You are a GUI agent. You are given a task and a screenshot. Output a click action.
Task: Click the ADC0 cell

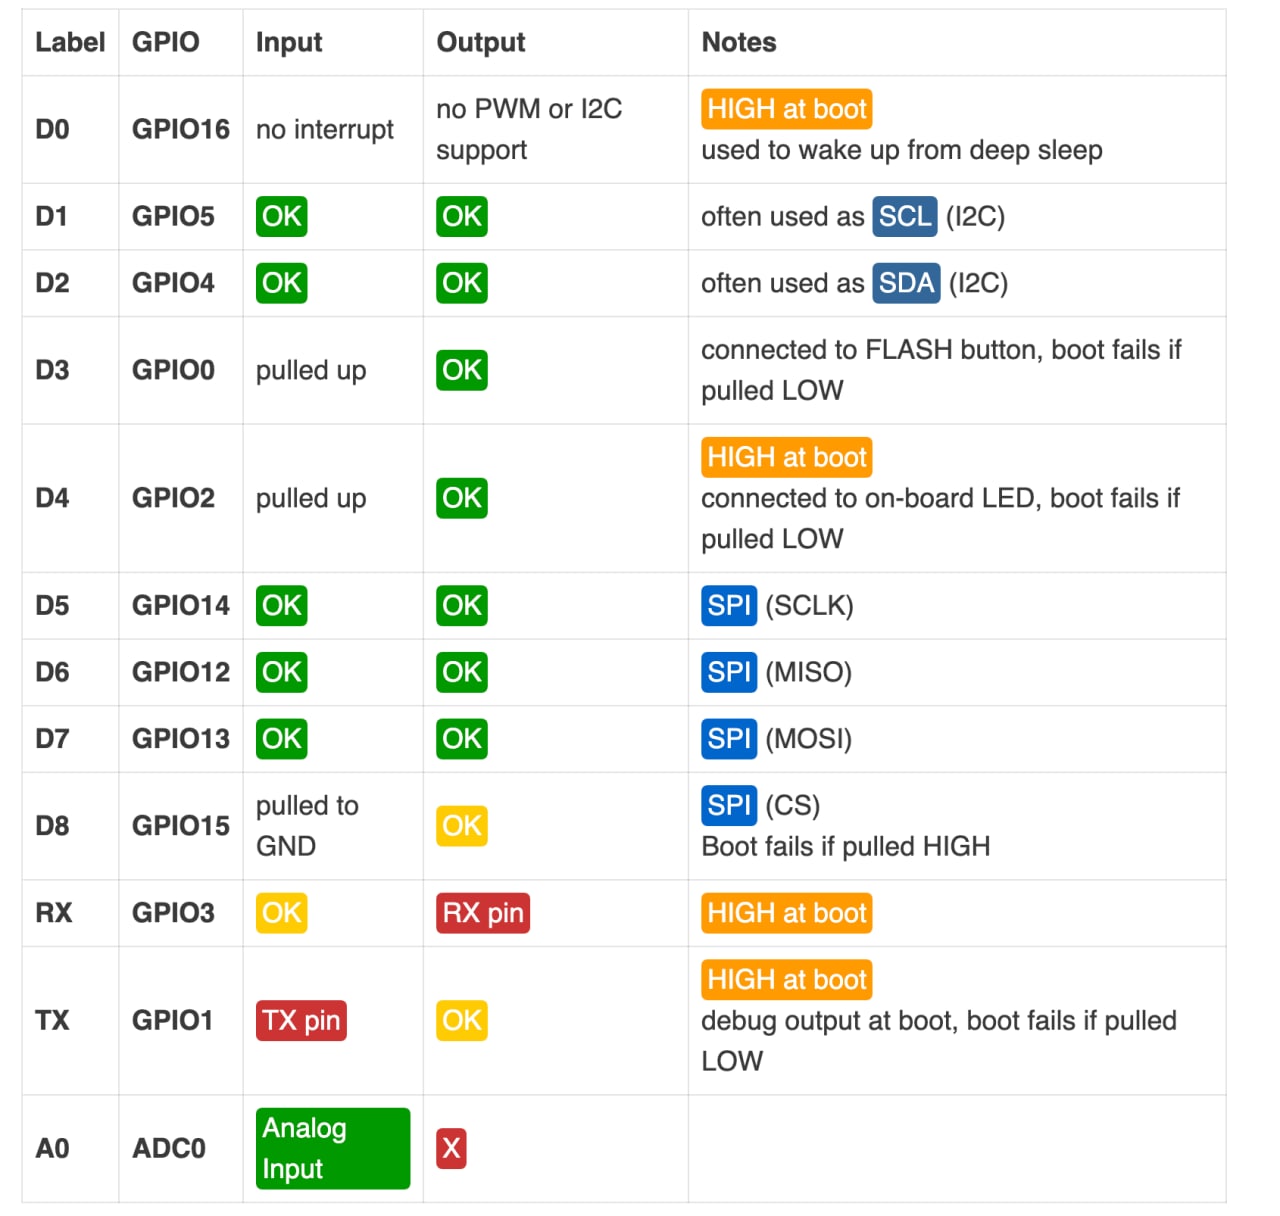tap(168, 1148)
